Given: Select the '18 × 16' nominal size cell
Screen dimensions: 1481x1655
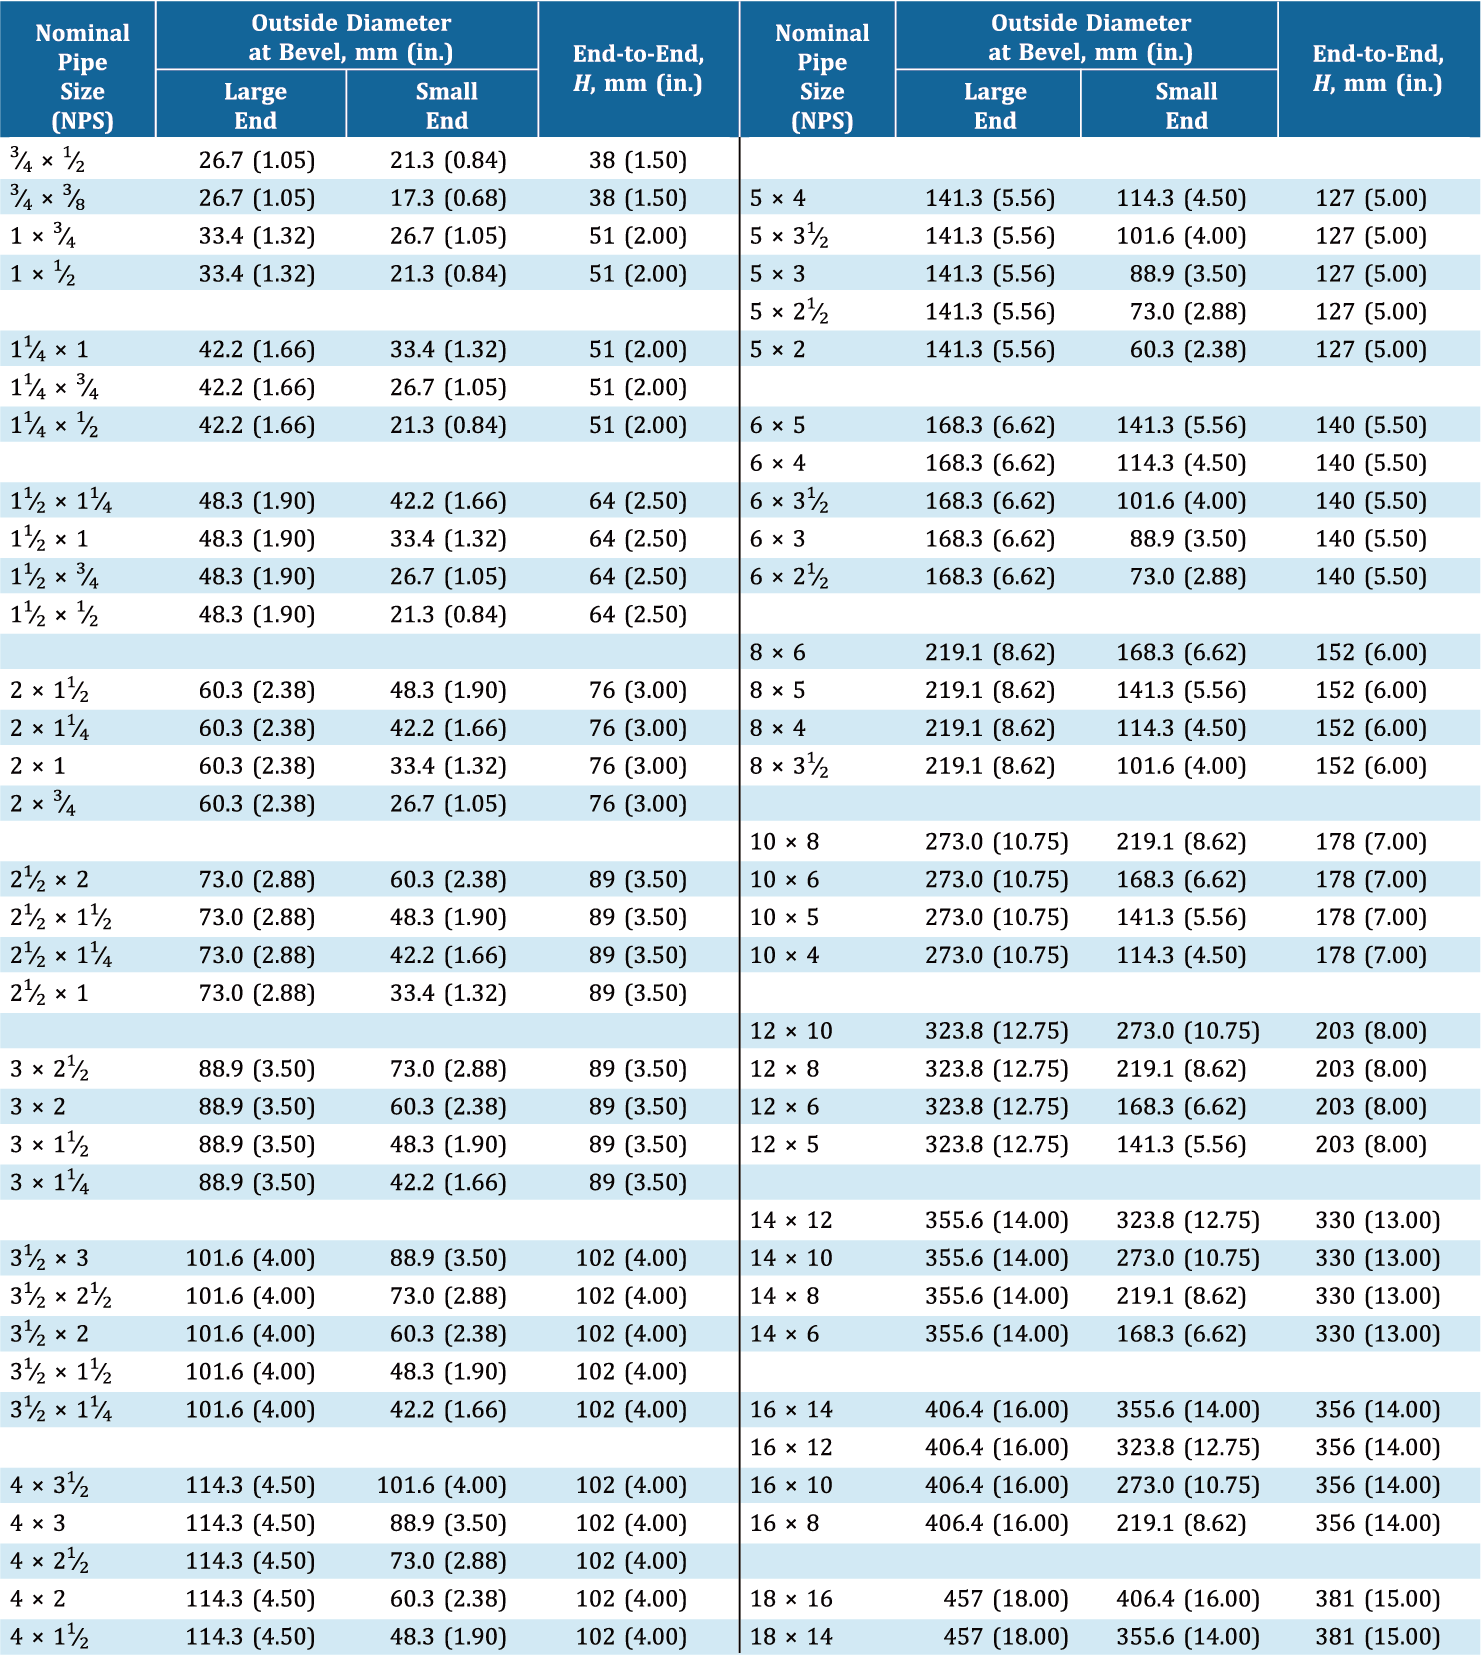Looking at the screenshot, I should point(791,1600).
